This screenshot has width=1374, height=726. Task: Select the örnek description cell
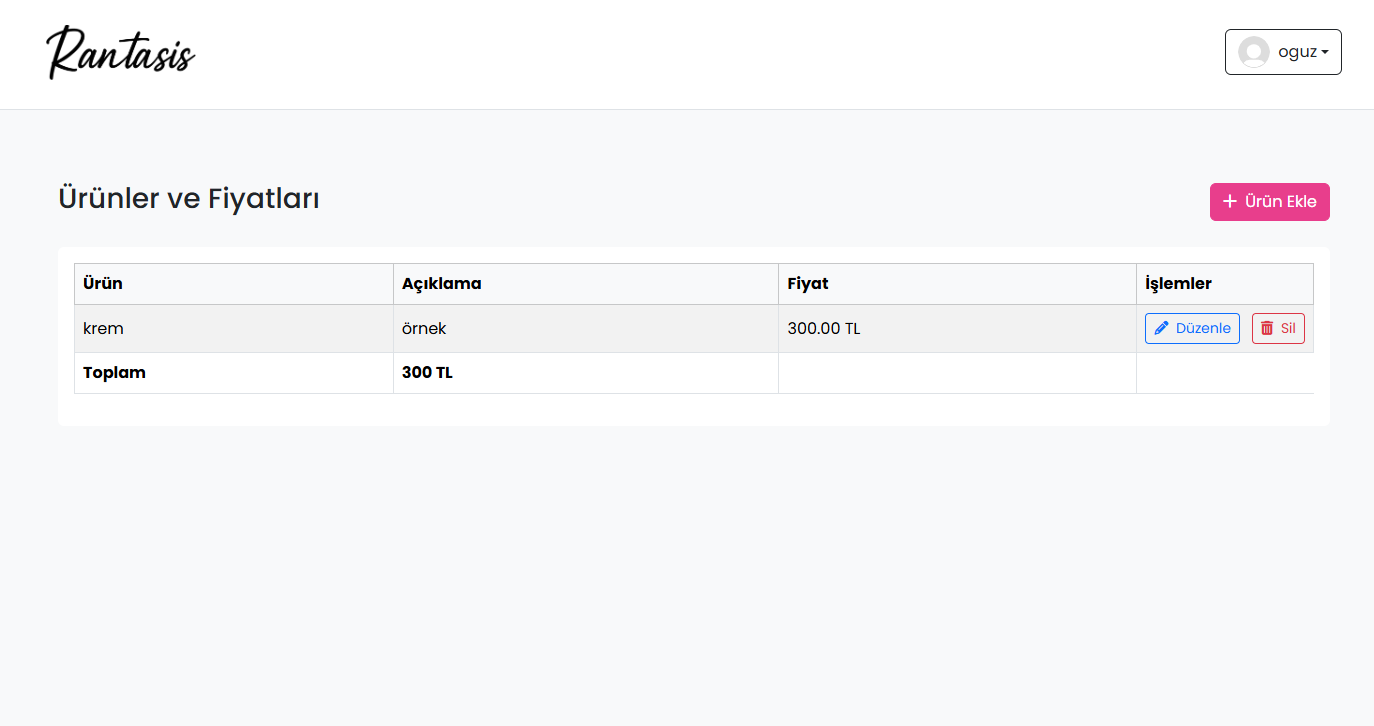point(424,329)
